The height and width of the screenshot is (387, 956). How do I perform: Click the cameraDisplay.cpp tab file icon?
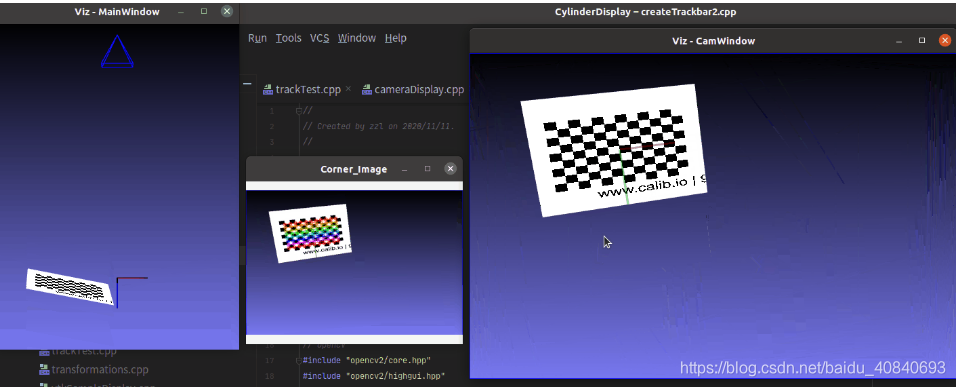[x=366, y=90]
